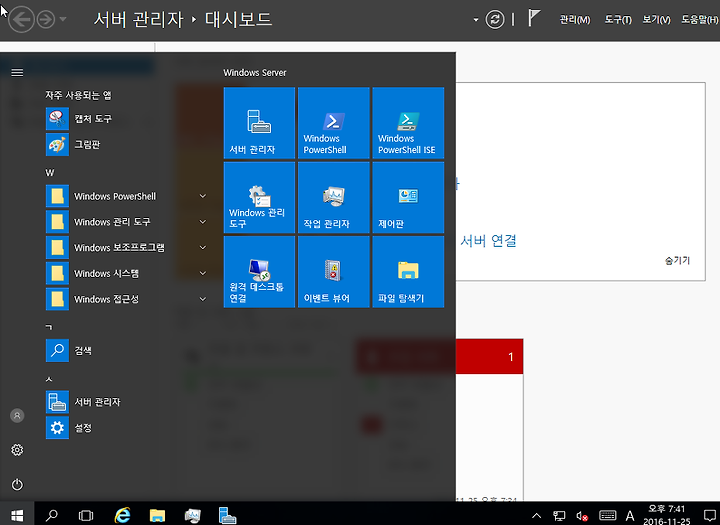Click the 서버 연결 link
Viewport: 720px width, 525px height.
click(x=488, y=241)
